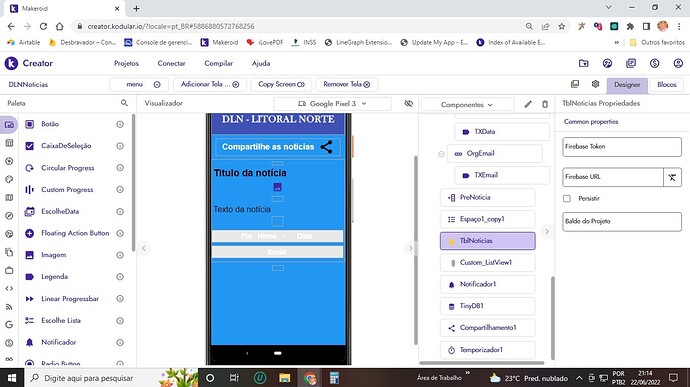Click the Copy Screen button
Screen dimensions: 690x387
click(x=281, y=84)
